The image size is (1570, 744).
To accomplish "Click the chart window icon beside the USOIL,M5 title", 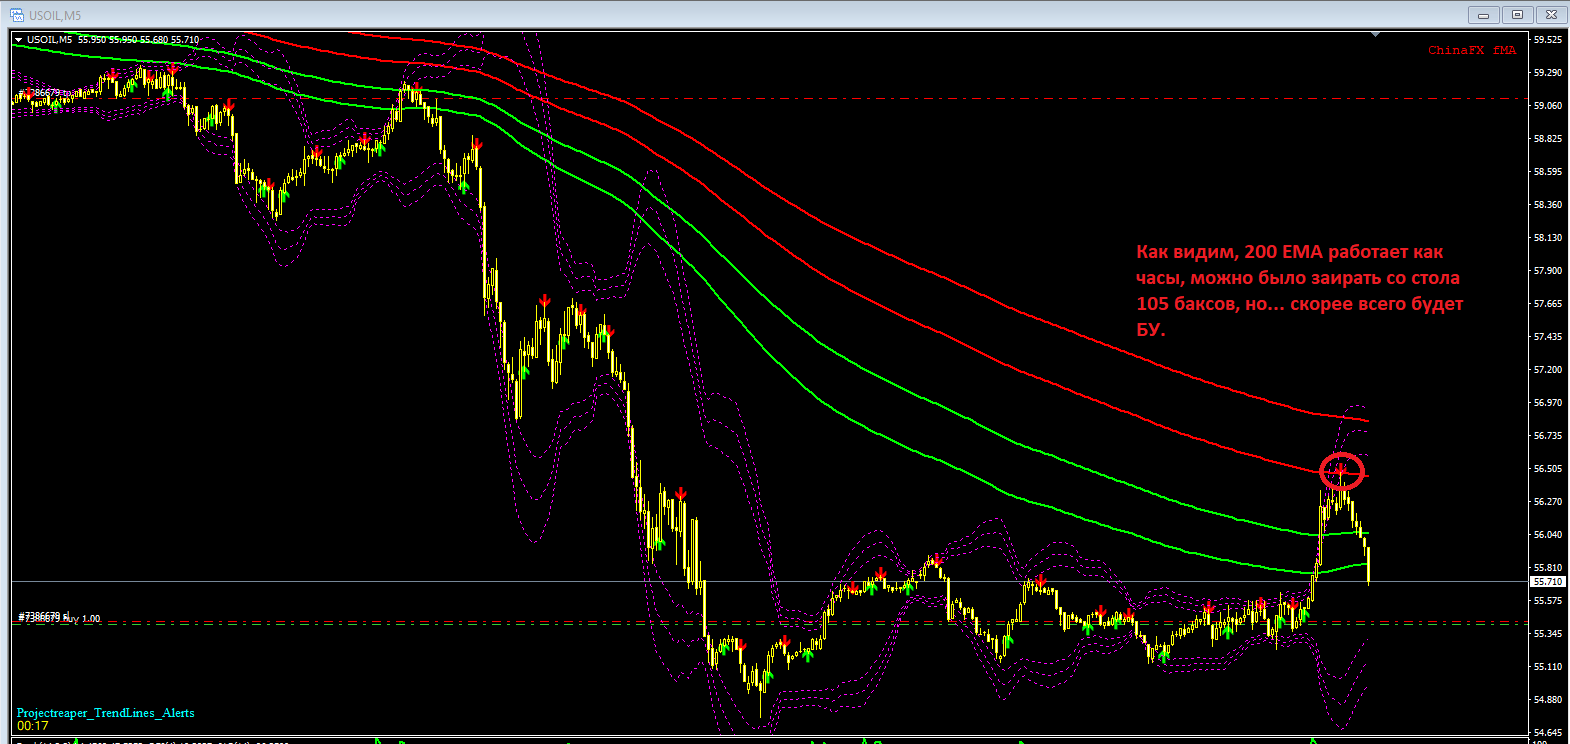I will coord(17,15).
